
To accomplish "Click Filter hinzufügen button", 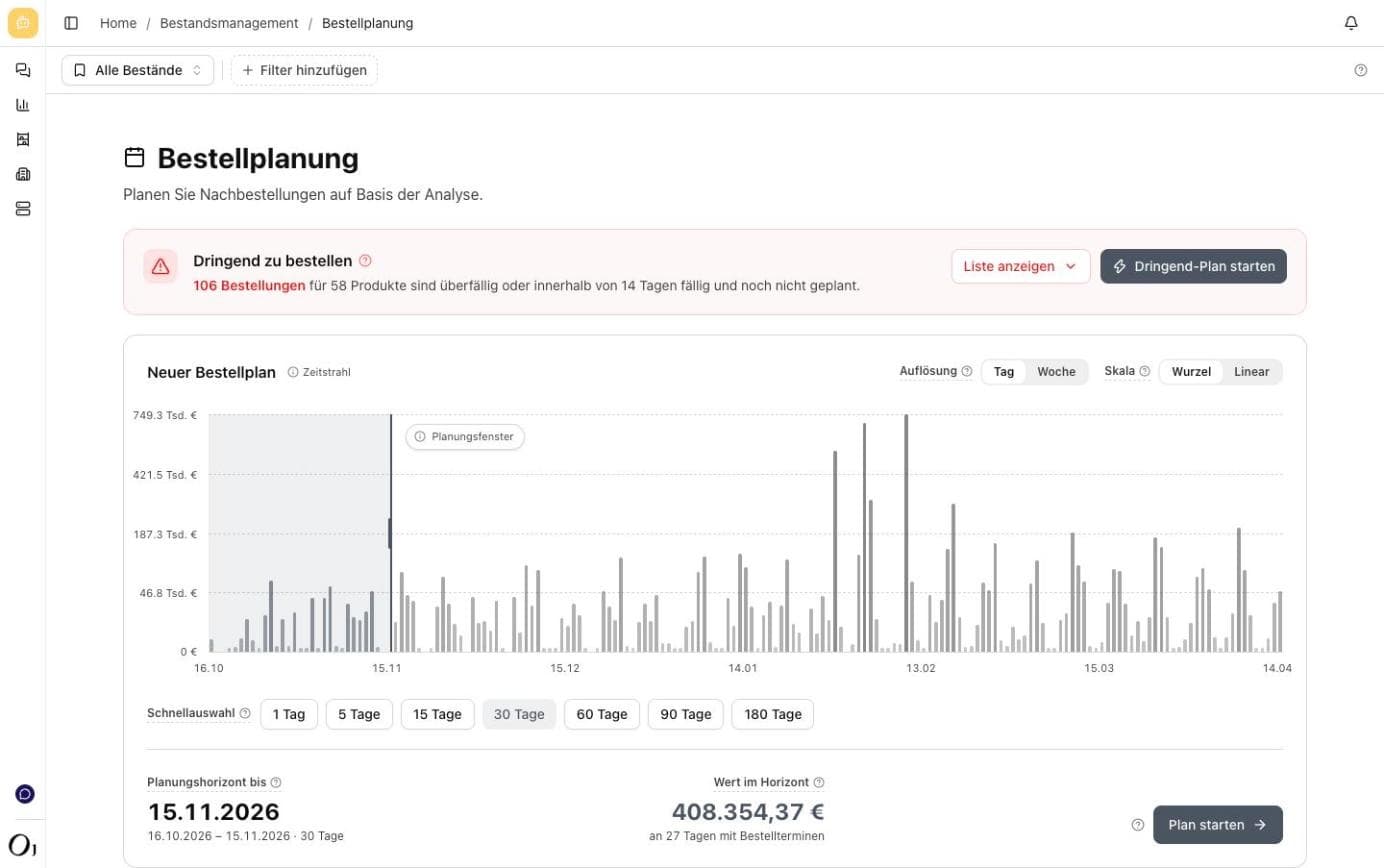I will (x=304, y=70).
